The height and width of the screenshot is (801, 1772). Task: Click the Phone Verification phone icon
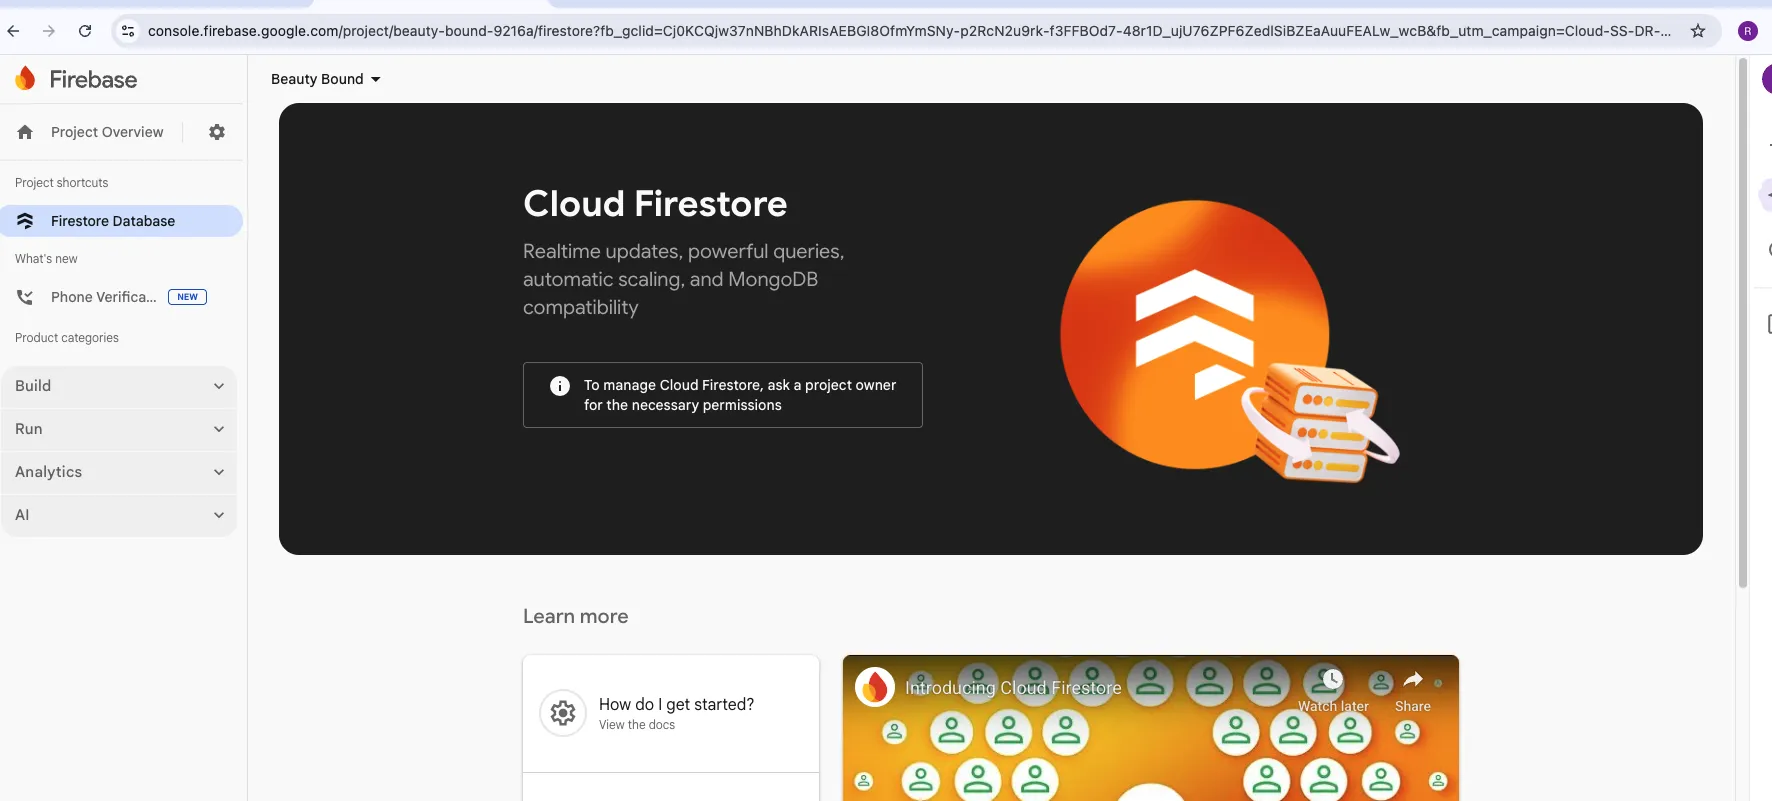(x=25, y=297)
